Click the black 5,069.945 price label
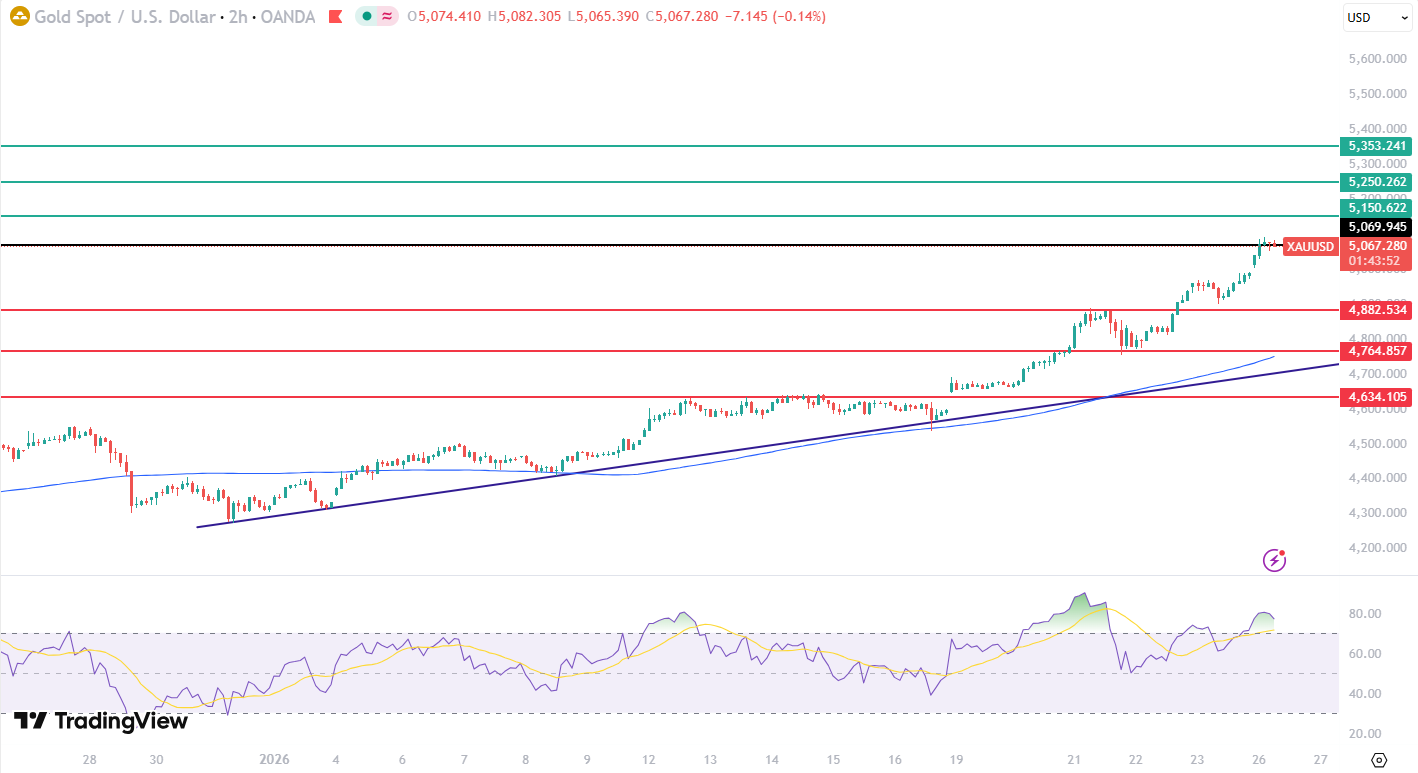 (x=1377, y=227)
